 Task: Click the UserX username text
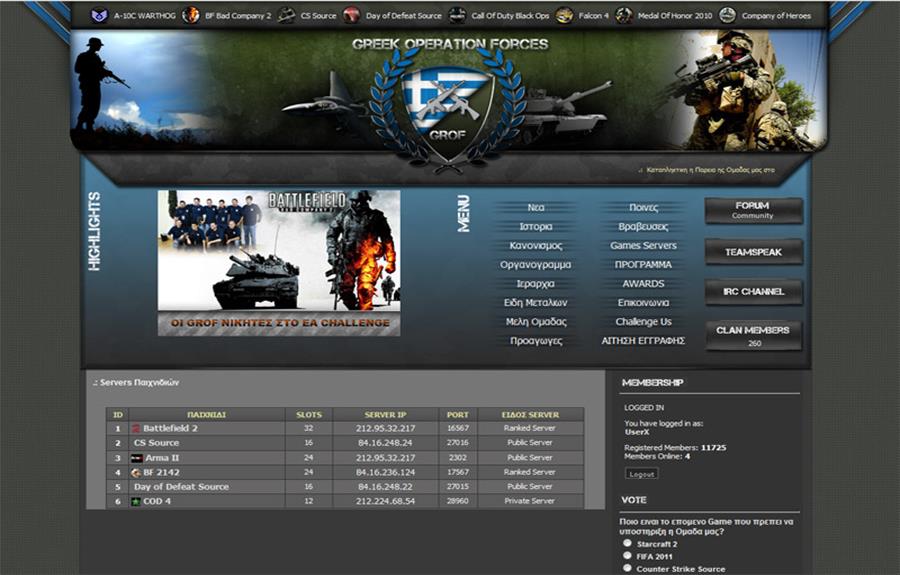(637, 432)
